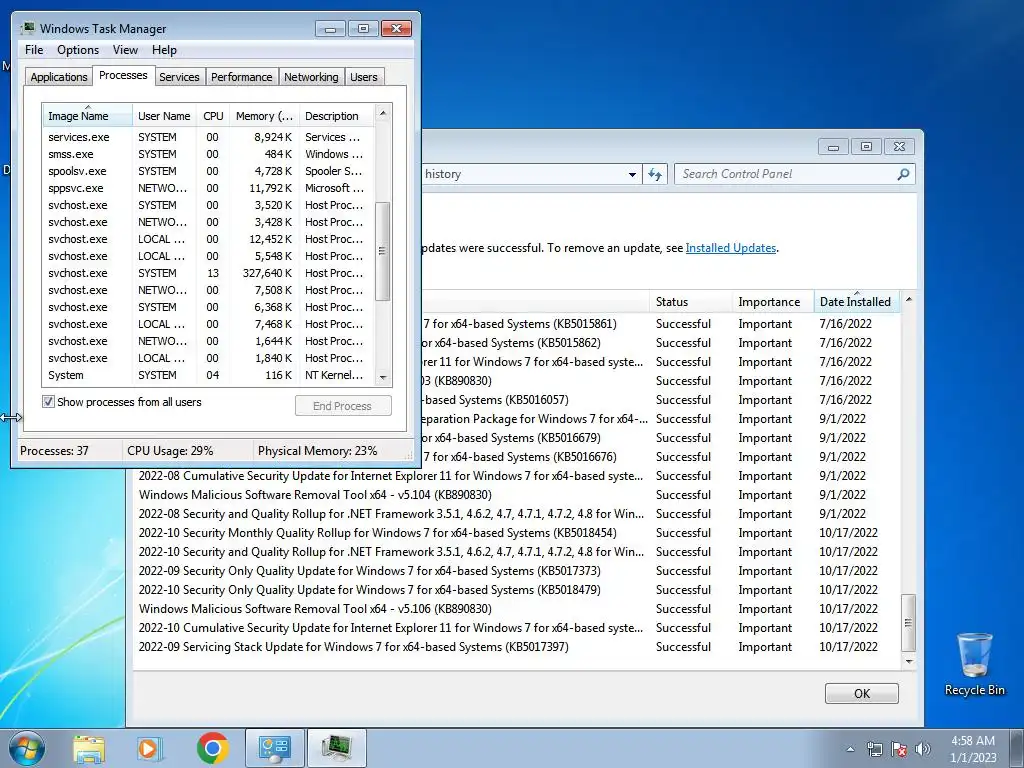Screen dimensions: 1024x768
Task: Launch Windows Media Player from the taskbar
Action: tap(150, 748)
